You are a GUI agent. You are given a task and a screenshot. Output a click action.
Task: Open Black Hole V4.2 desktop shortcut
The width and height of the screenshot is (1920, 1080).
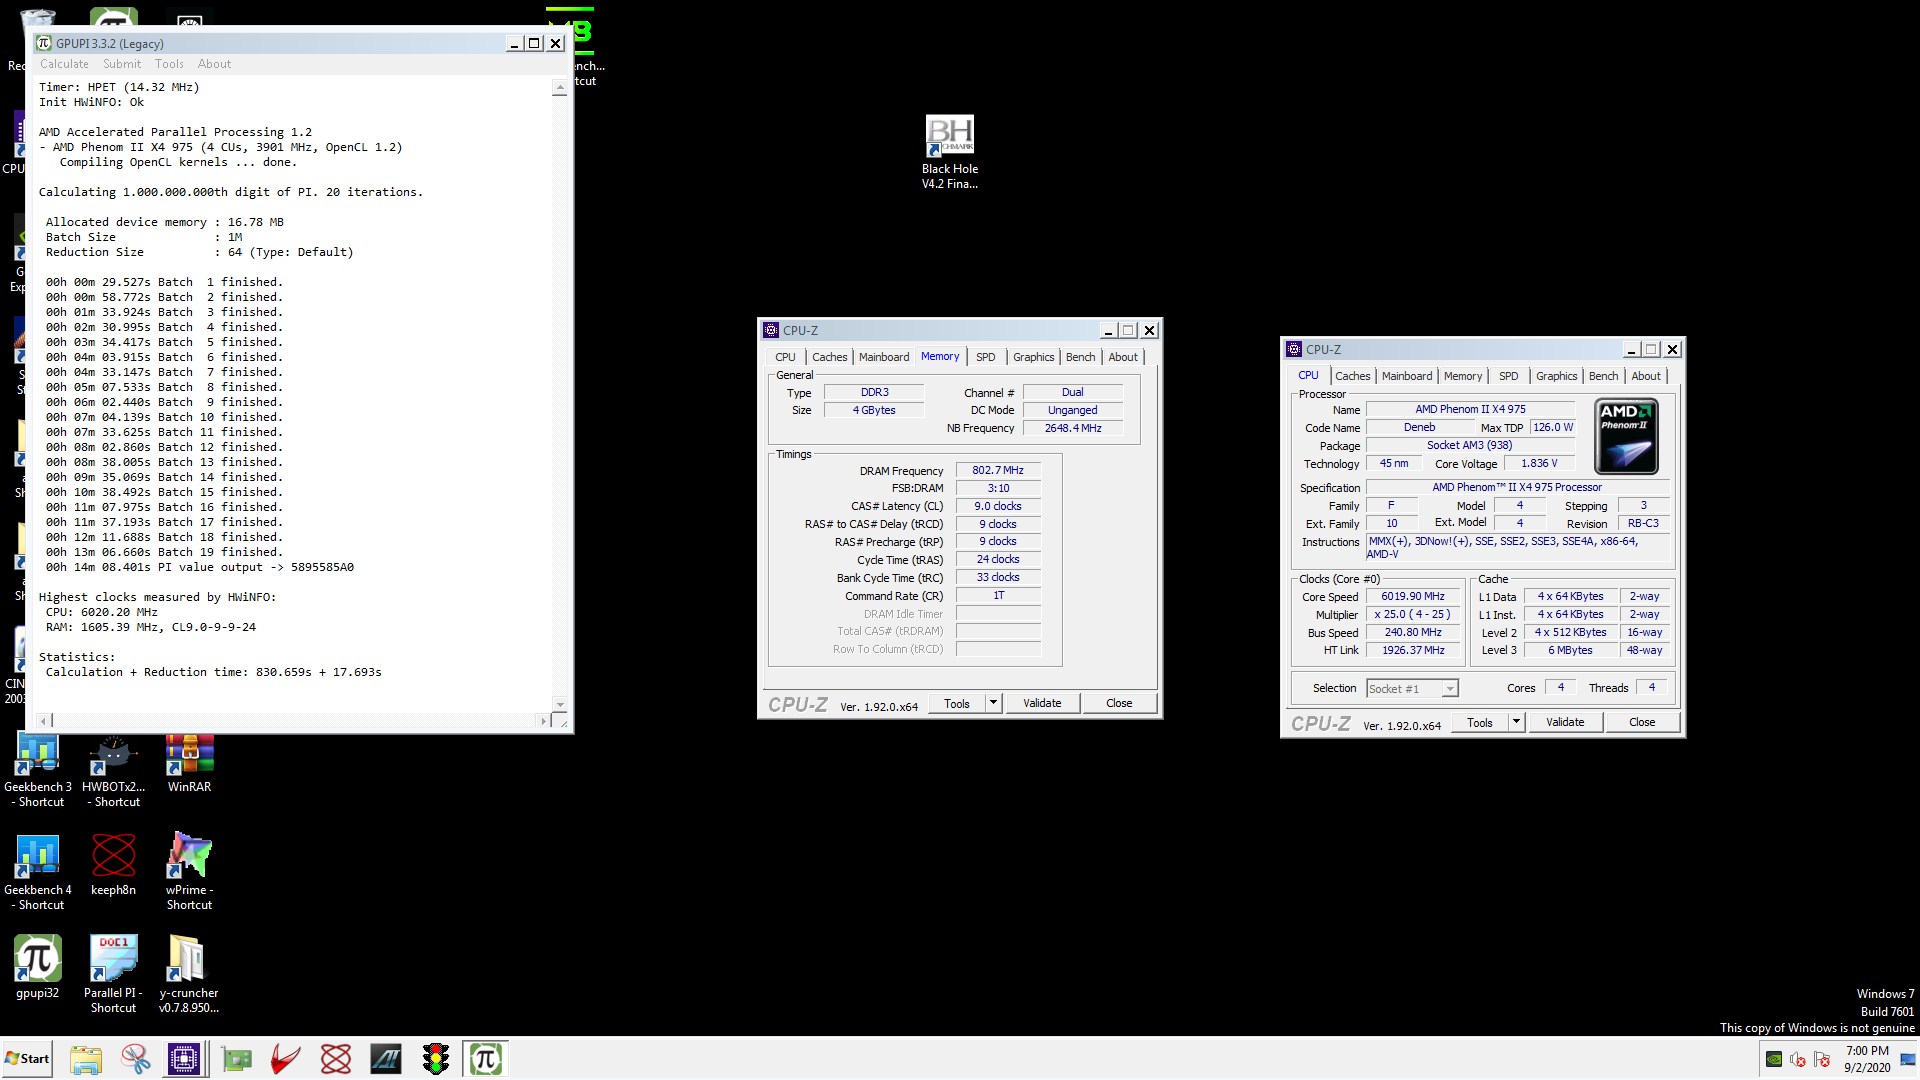point(950,153)
